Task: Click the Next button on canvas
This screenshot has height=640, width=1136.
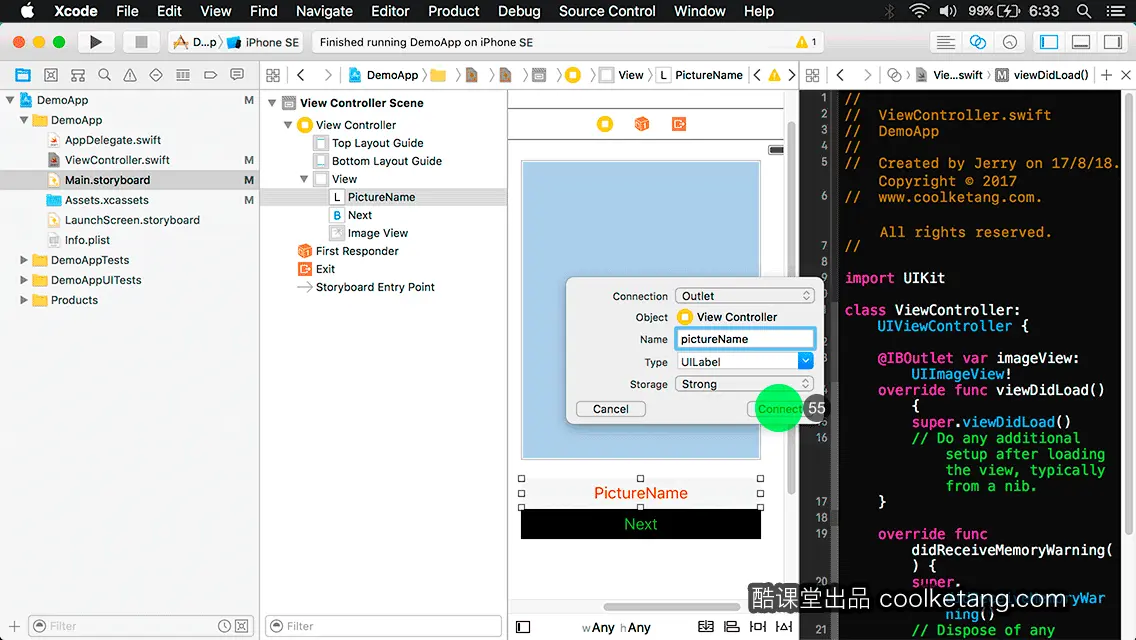Action: [640, 524]
